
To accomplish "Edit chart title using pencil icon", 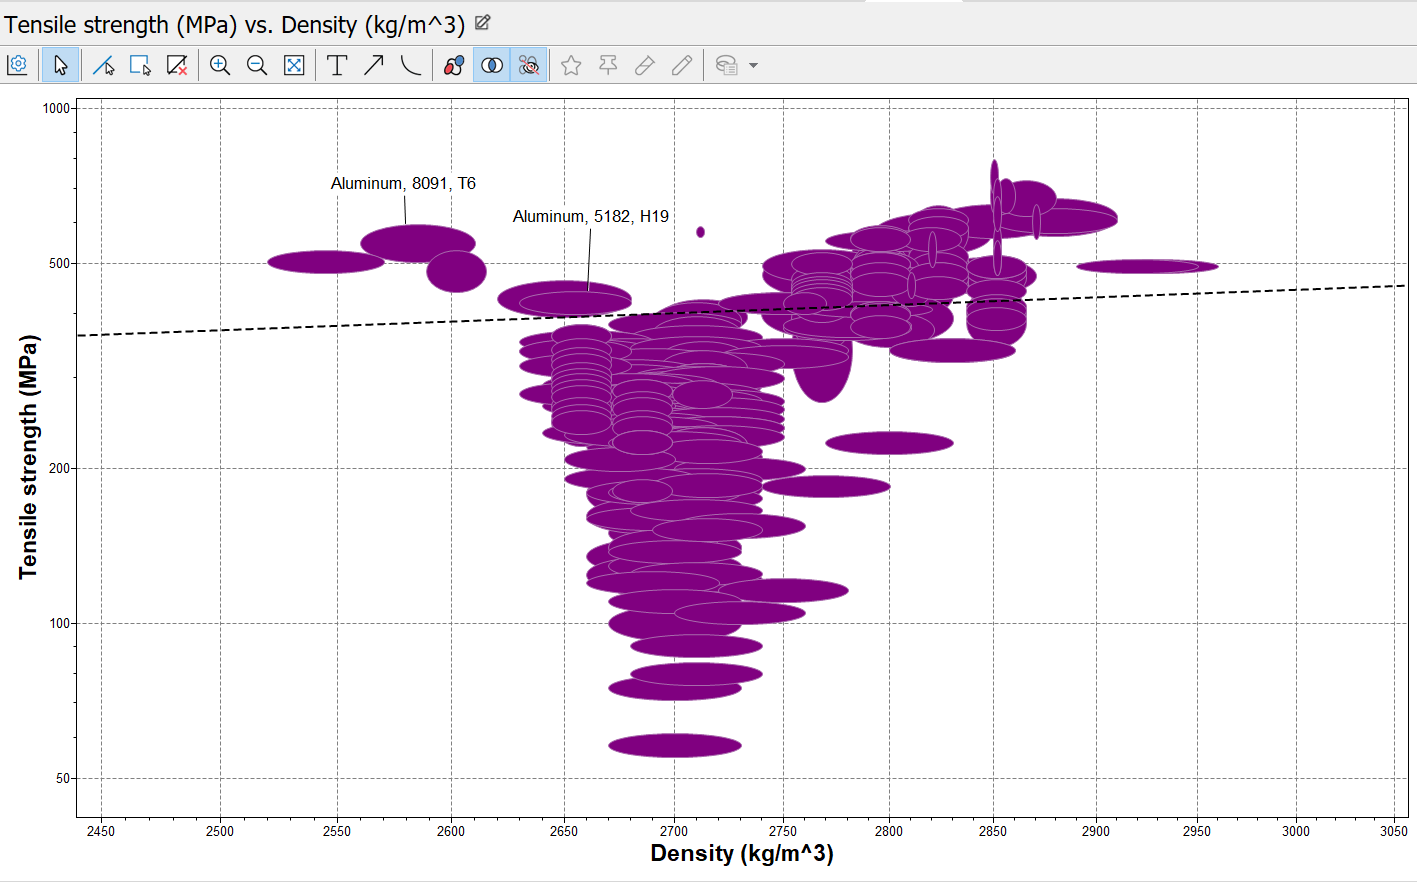I will [483, 22].
